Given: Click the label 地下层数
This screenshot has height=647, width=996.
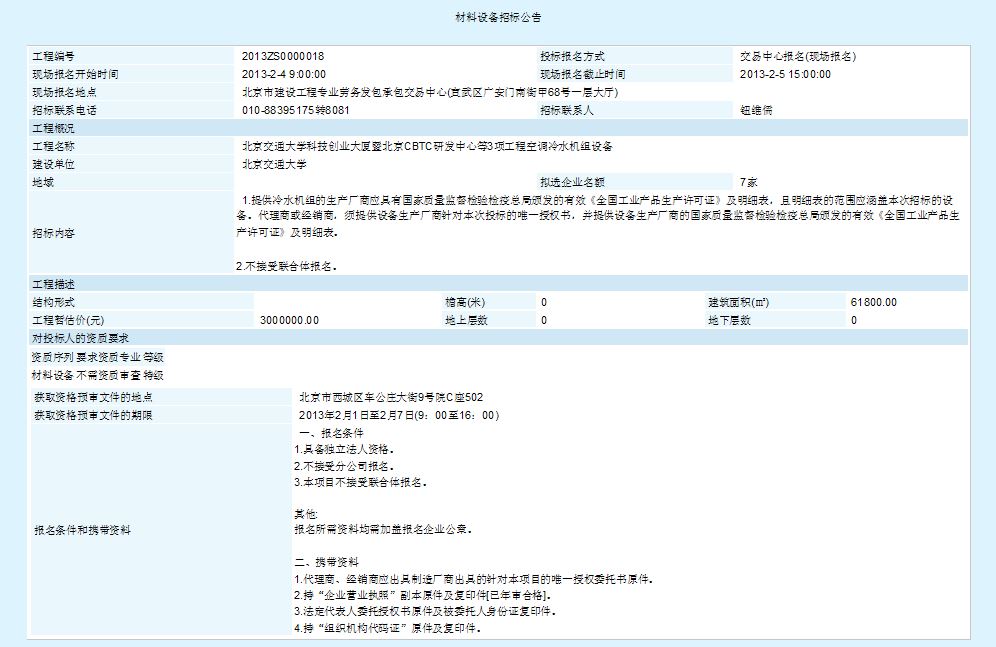Looking at the screenshot, I should click(729, 320).
